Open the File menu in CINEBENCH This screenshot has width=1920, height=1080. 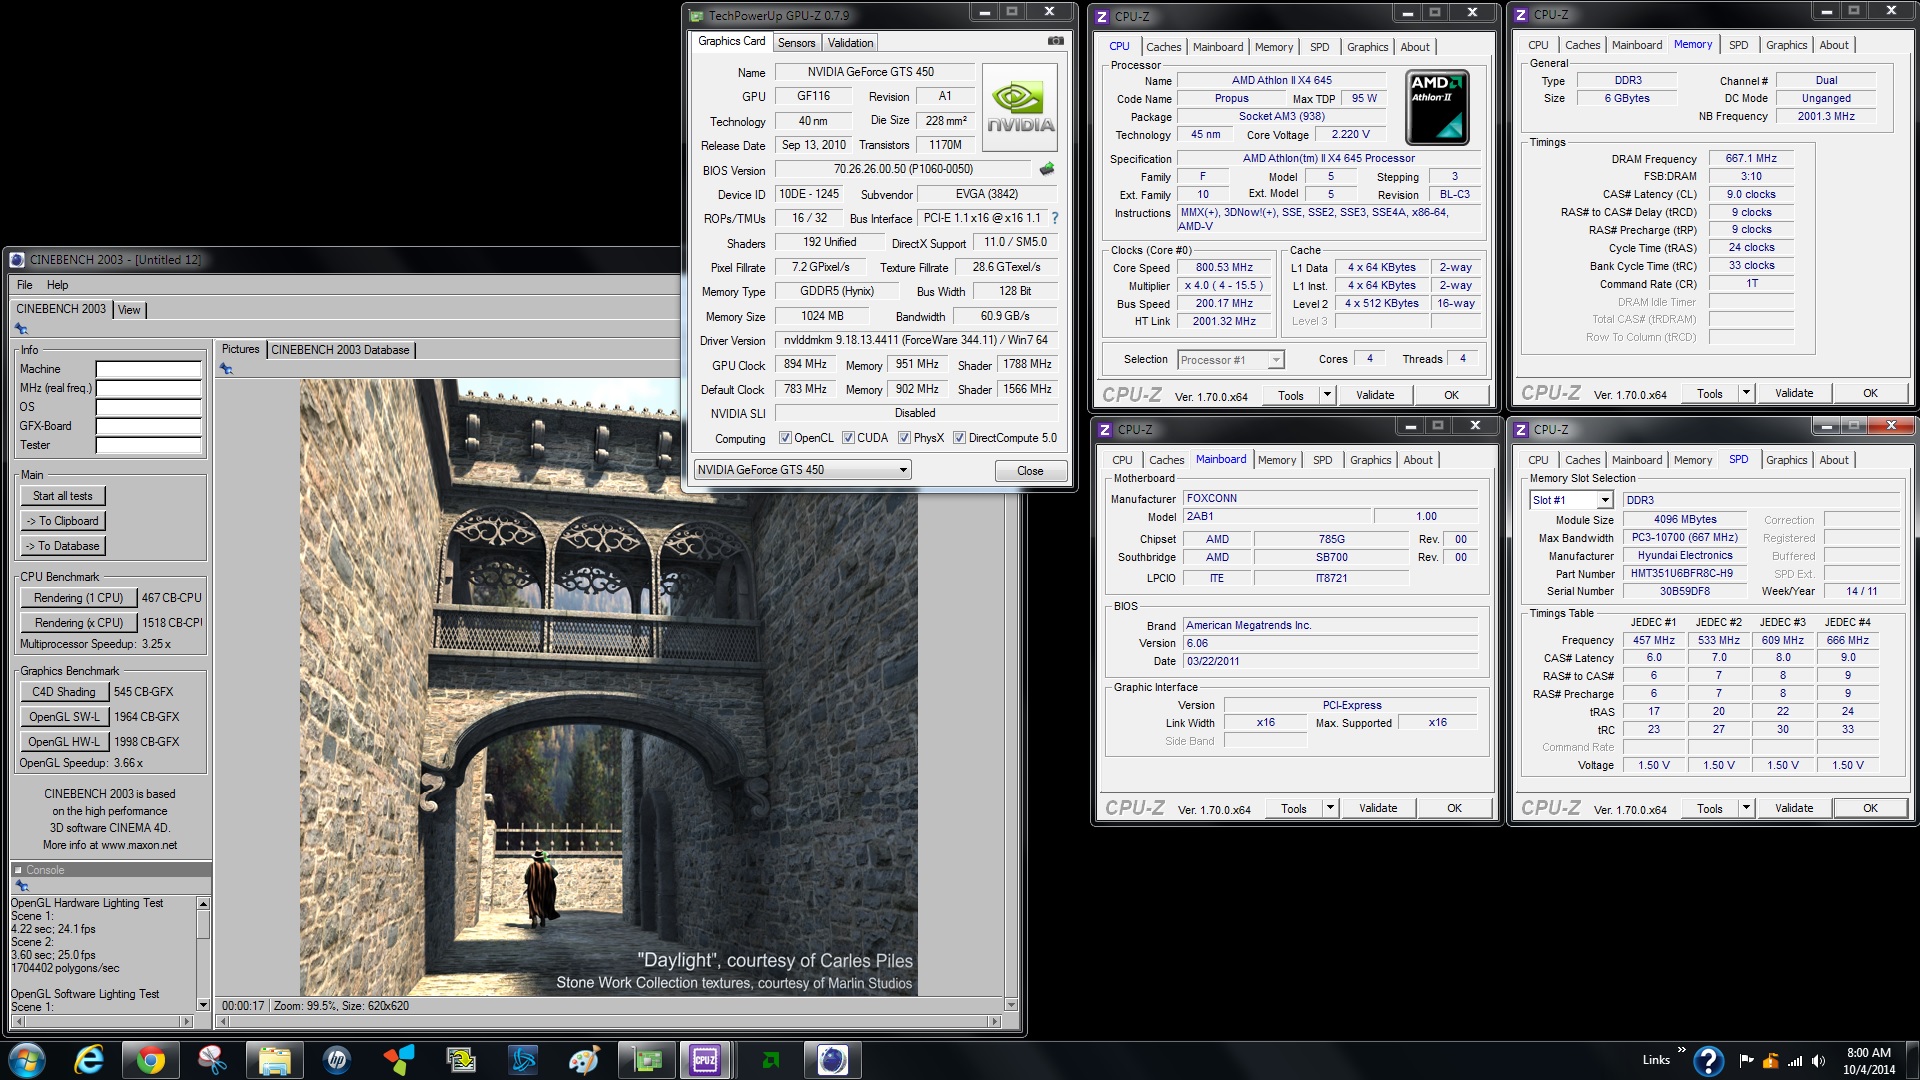coord(25,285)
